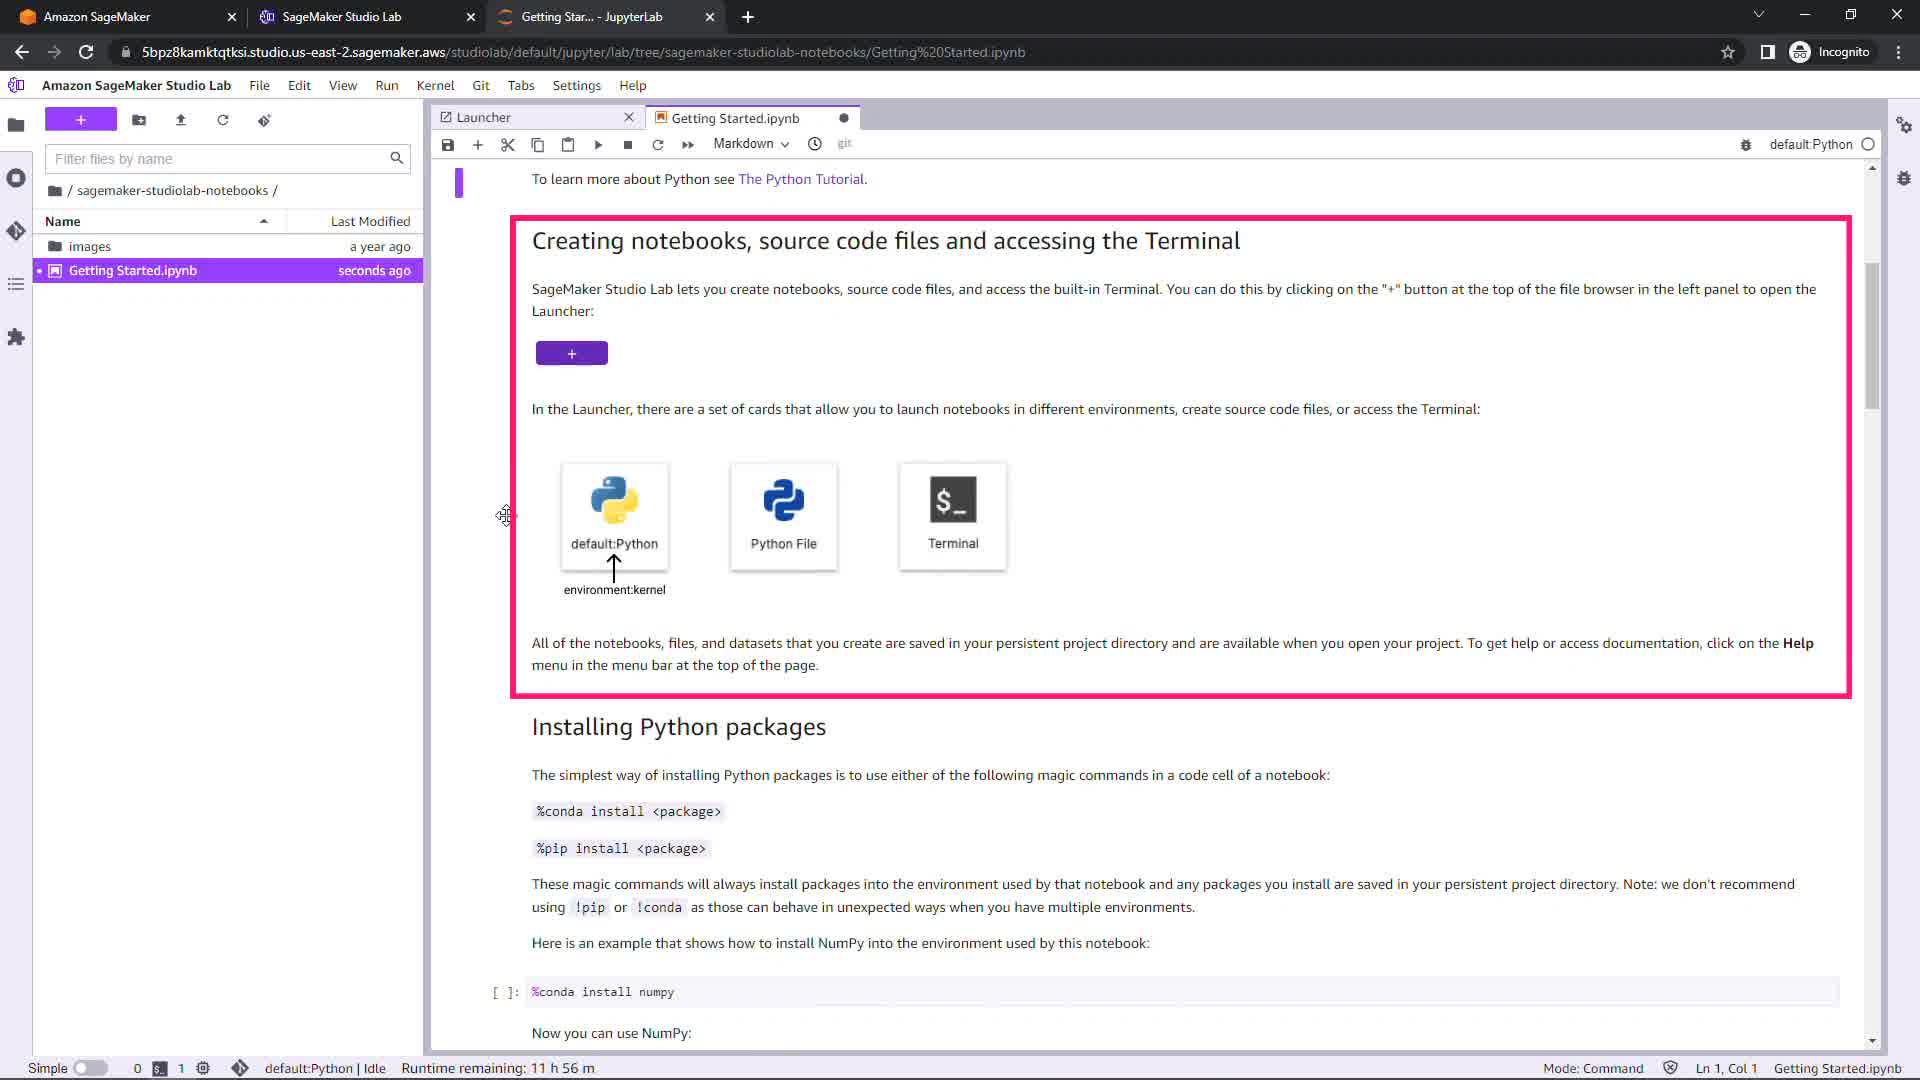
Task: Open the Extension Manager puzzle icon
Action: coord(16,337)
